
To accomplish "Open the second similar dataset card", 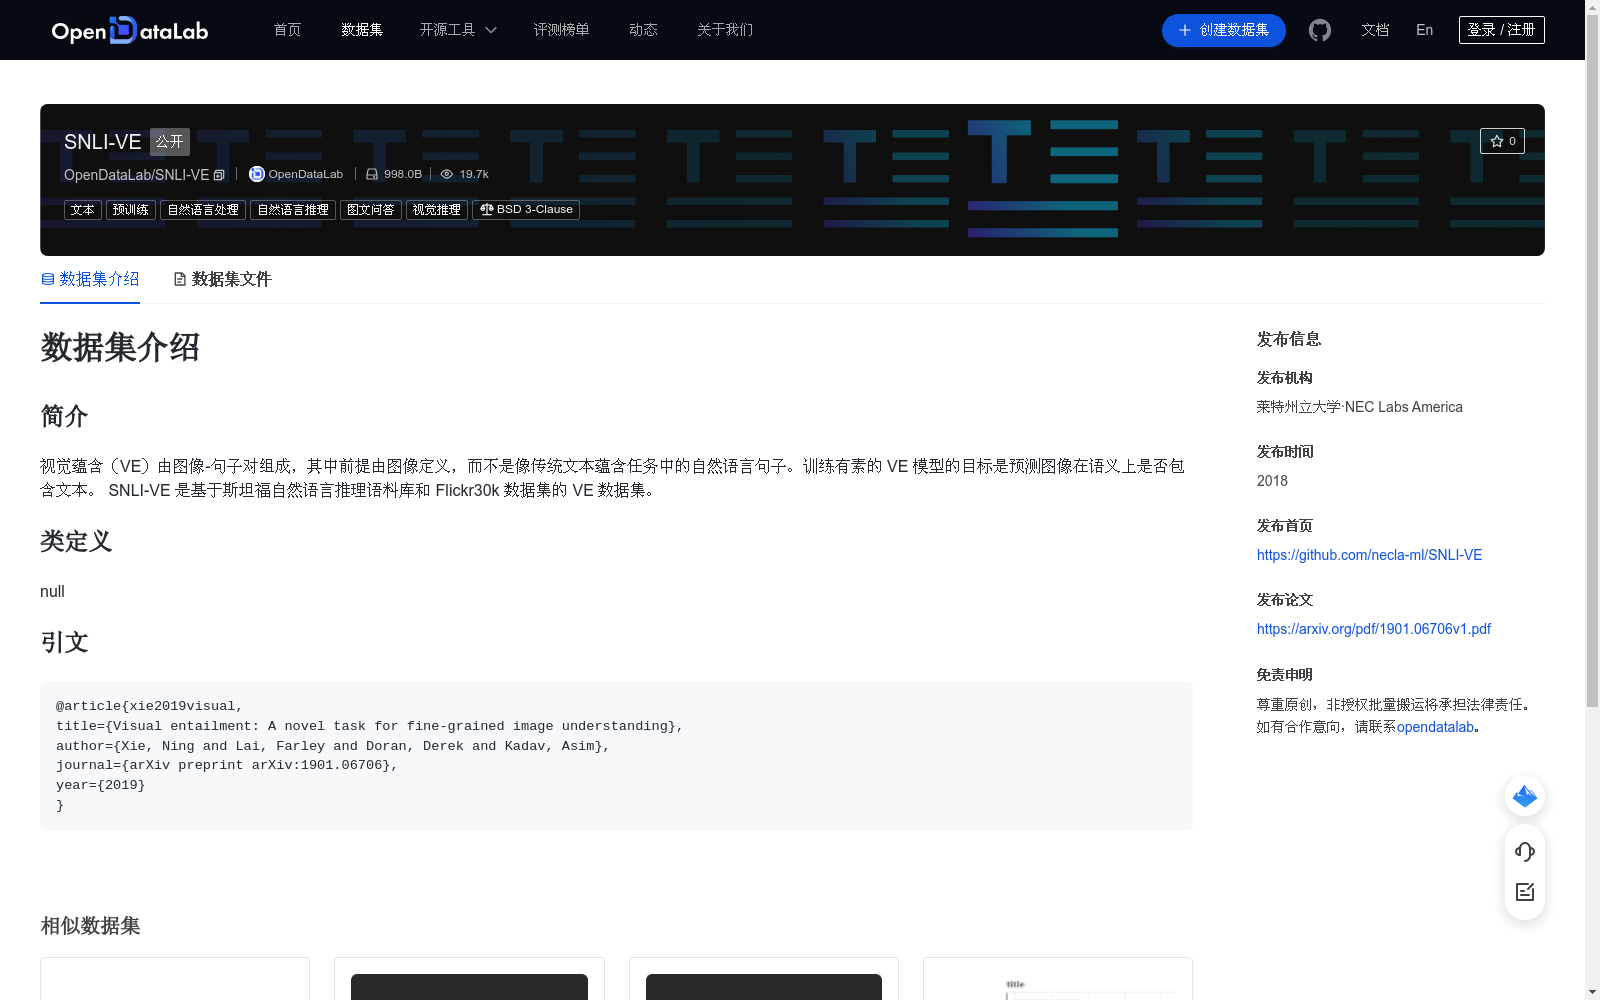I will click(x=469, y=979).
